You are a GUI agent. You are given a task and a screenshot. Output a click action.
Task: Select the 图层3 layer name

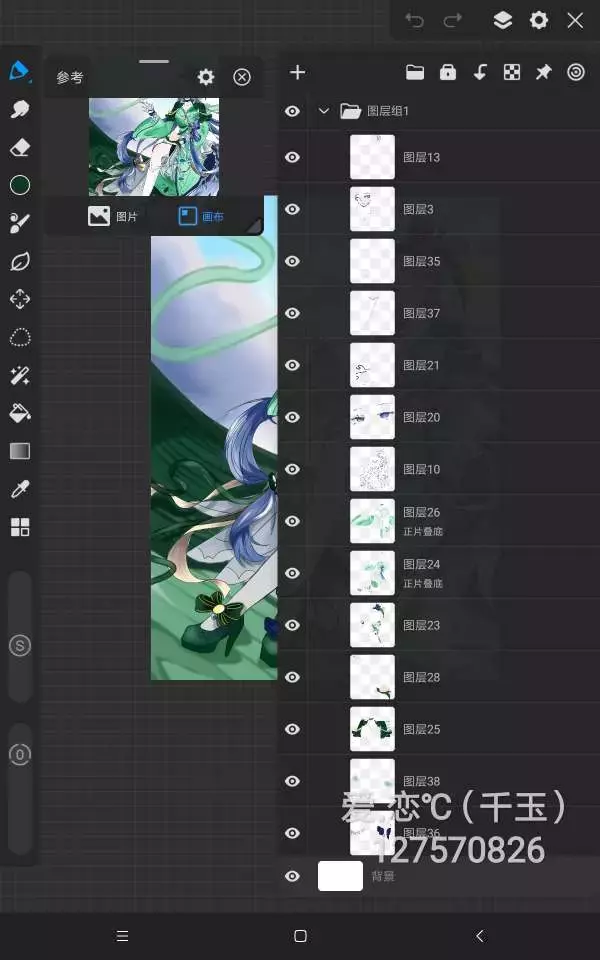418,209
